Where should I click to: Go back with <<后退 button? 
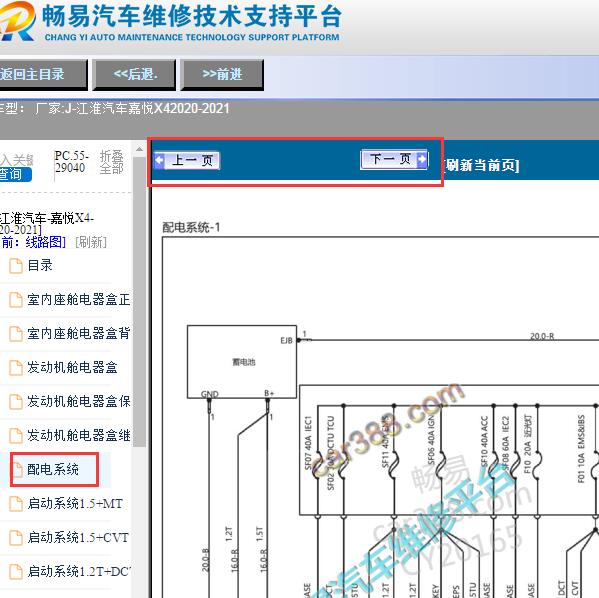tap(134, 75)
